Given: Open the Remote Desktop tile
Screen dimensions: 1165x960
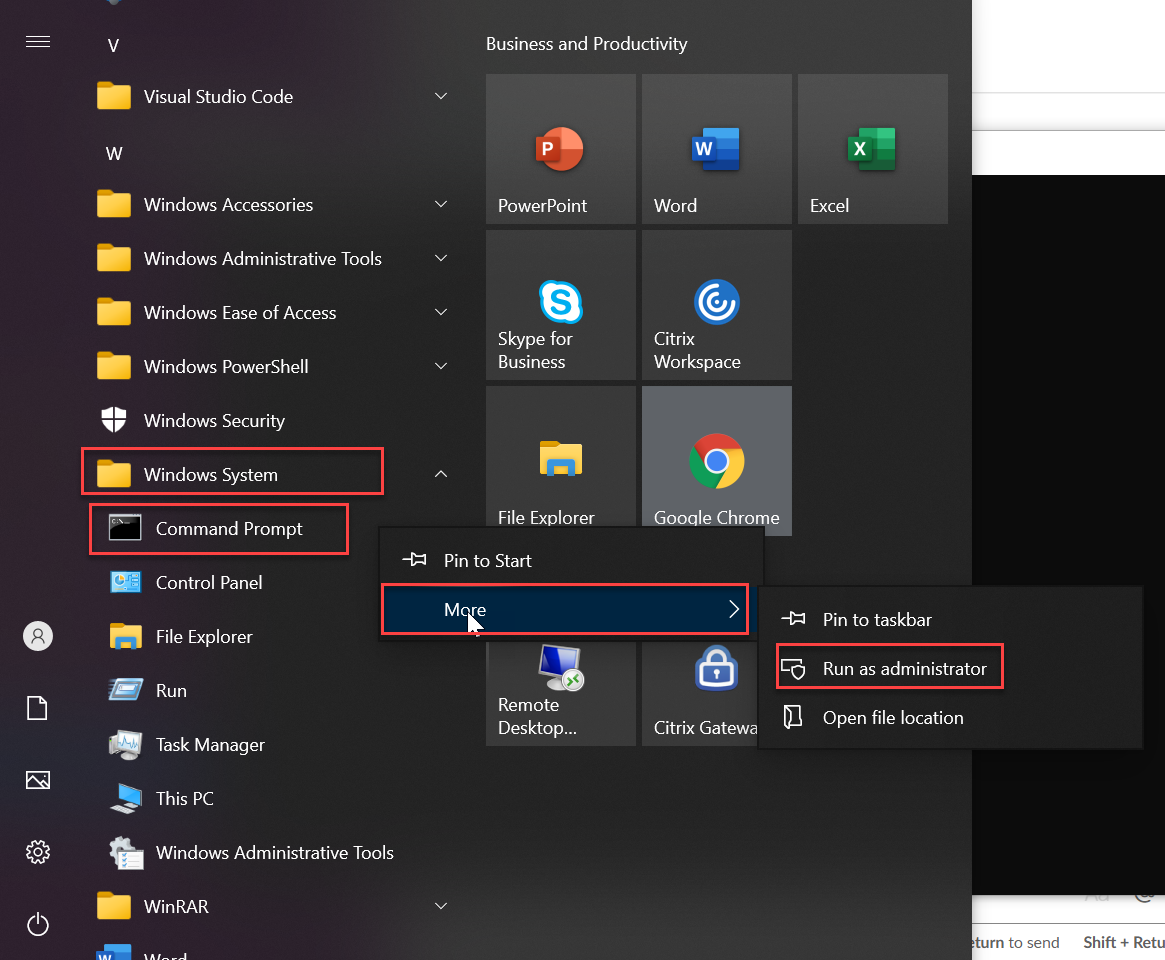Looking at the screenshot, I should click(560, 692).
